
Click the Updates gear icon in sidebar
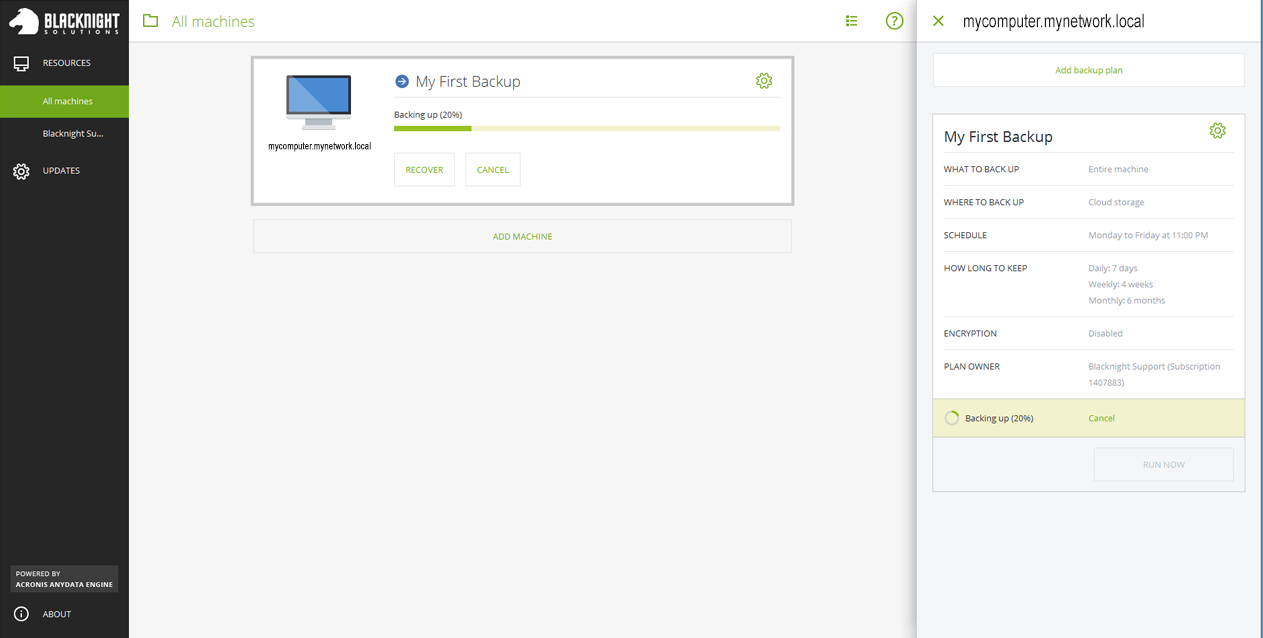point(21,171)
